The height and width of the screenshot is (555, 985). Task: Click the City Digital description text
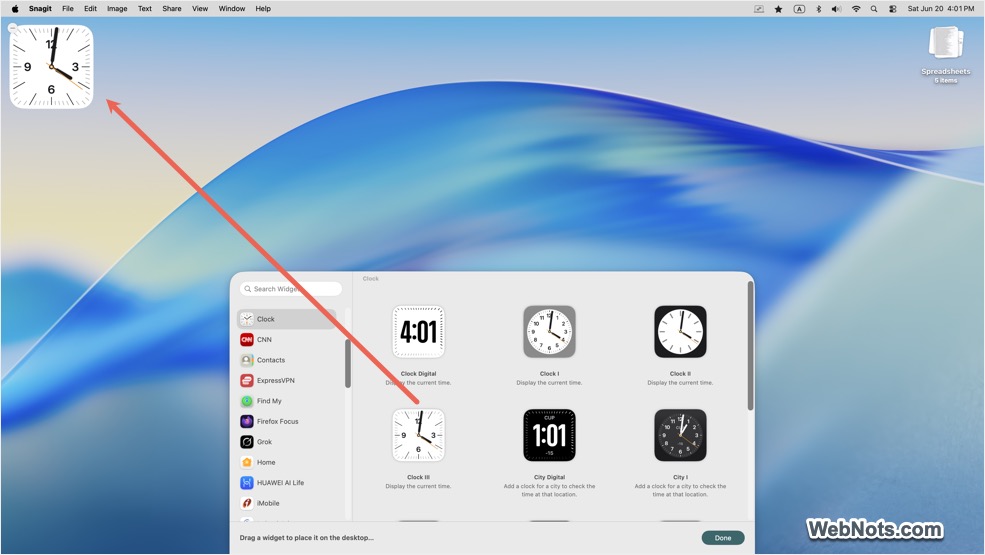pos(550,490)
